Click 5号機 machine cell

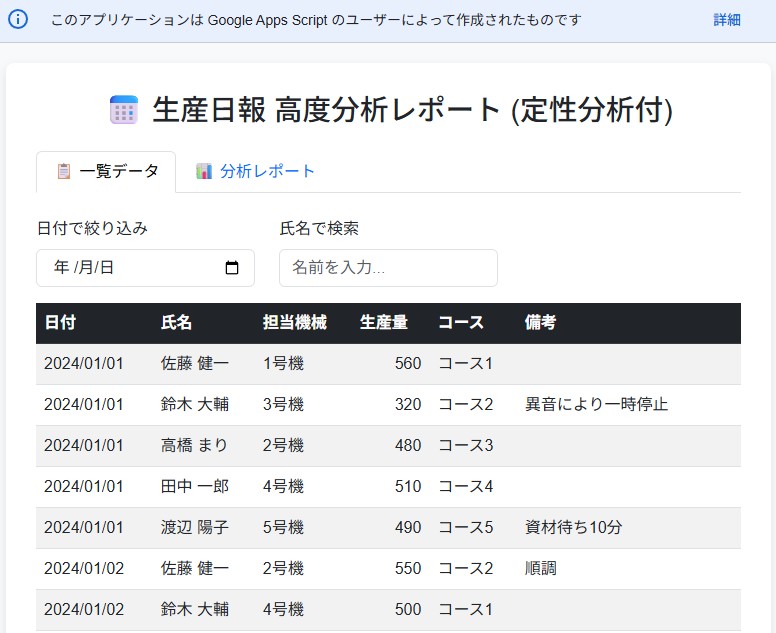click(283, 528)
